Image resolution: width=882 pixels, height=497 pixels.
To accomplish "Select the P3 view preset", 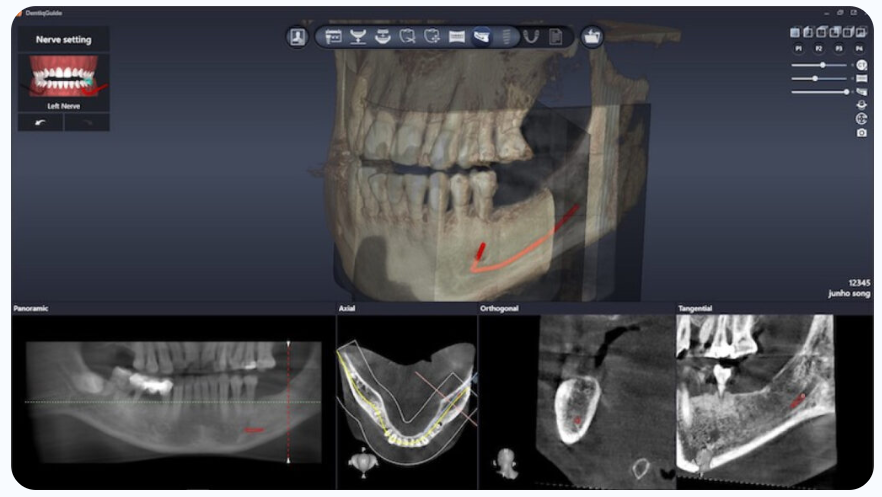I will click(838, 48).
